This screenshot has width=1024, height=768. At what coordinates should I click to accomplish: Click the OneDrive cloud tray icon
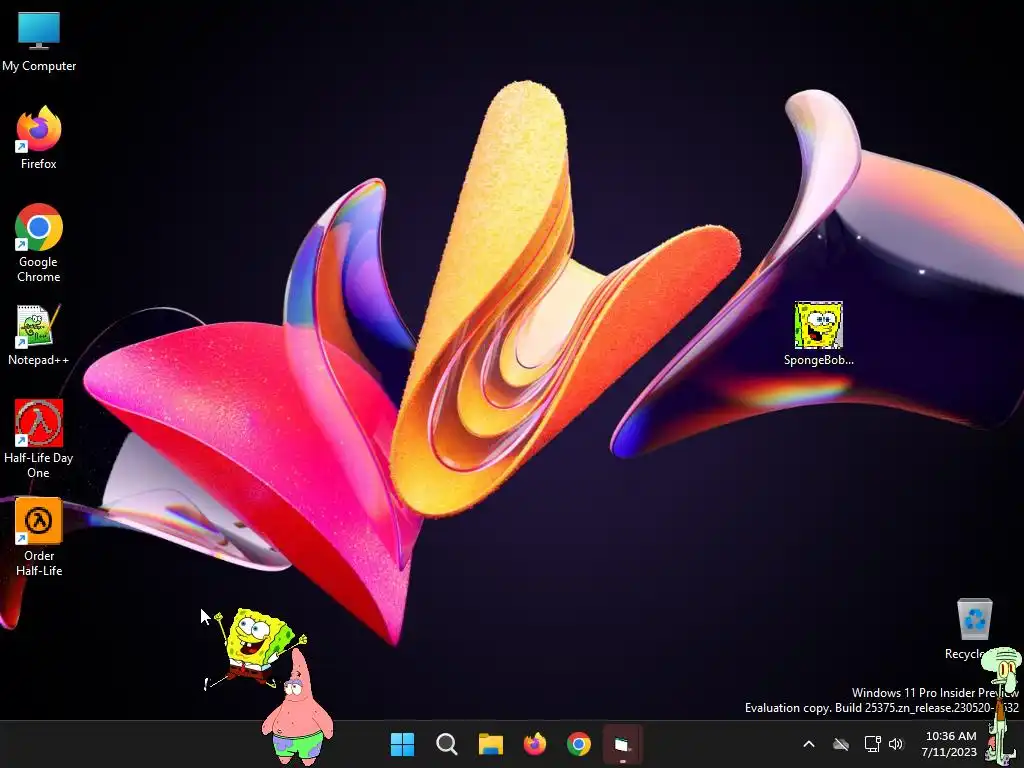pyautogui.click(x=841, y=744)
